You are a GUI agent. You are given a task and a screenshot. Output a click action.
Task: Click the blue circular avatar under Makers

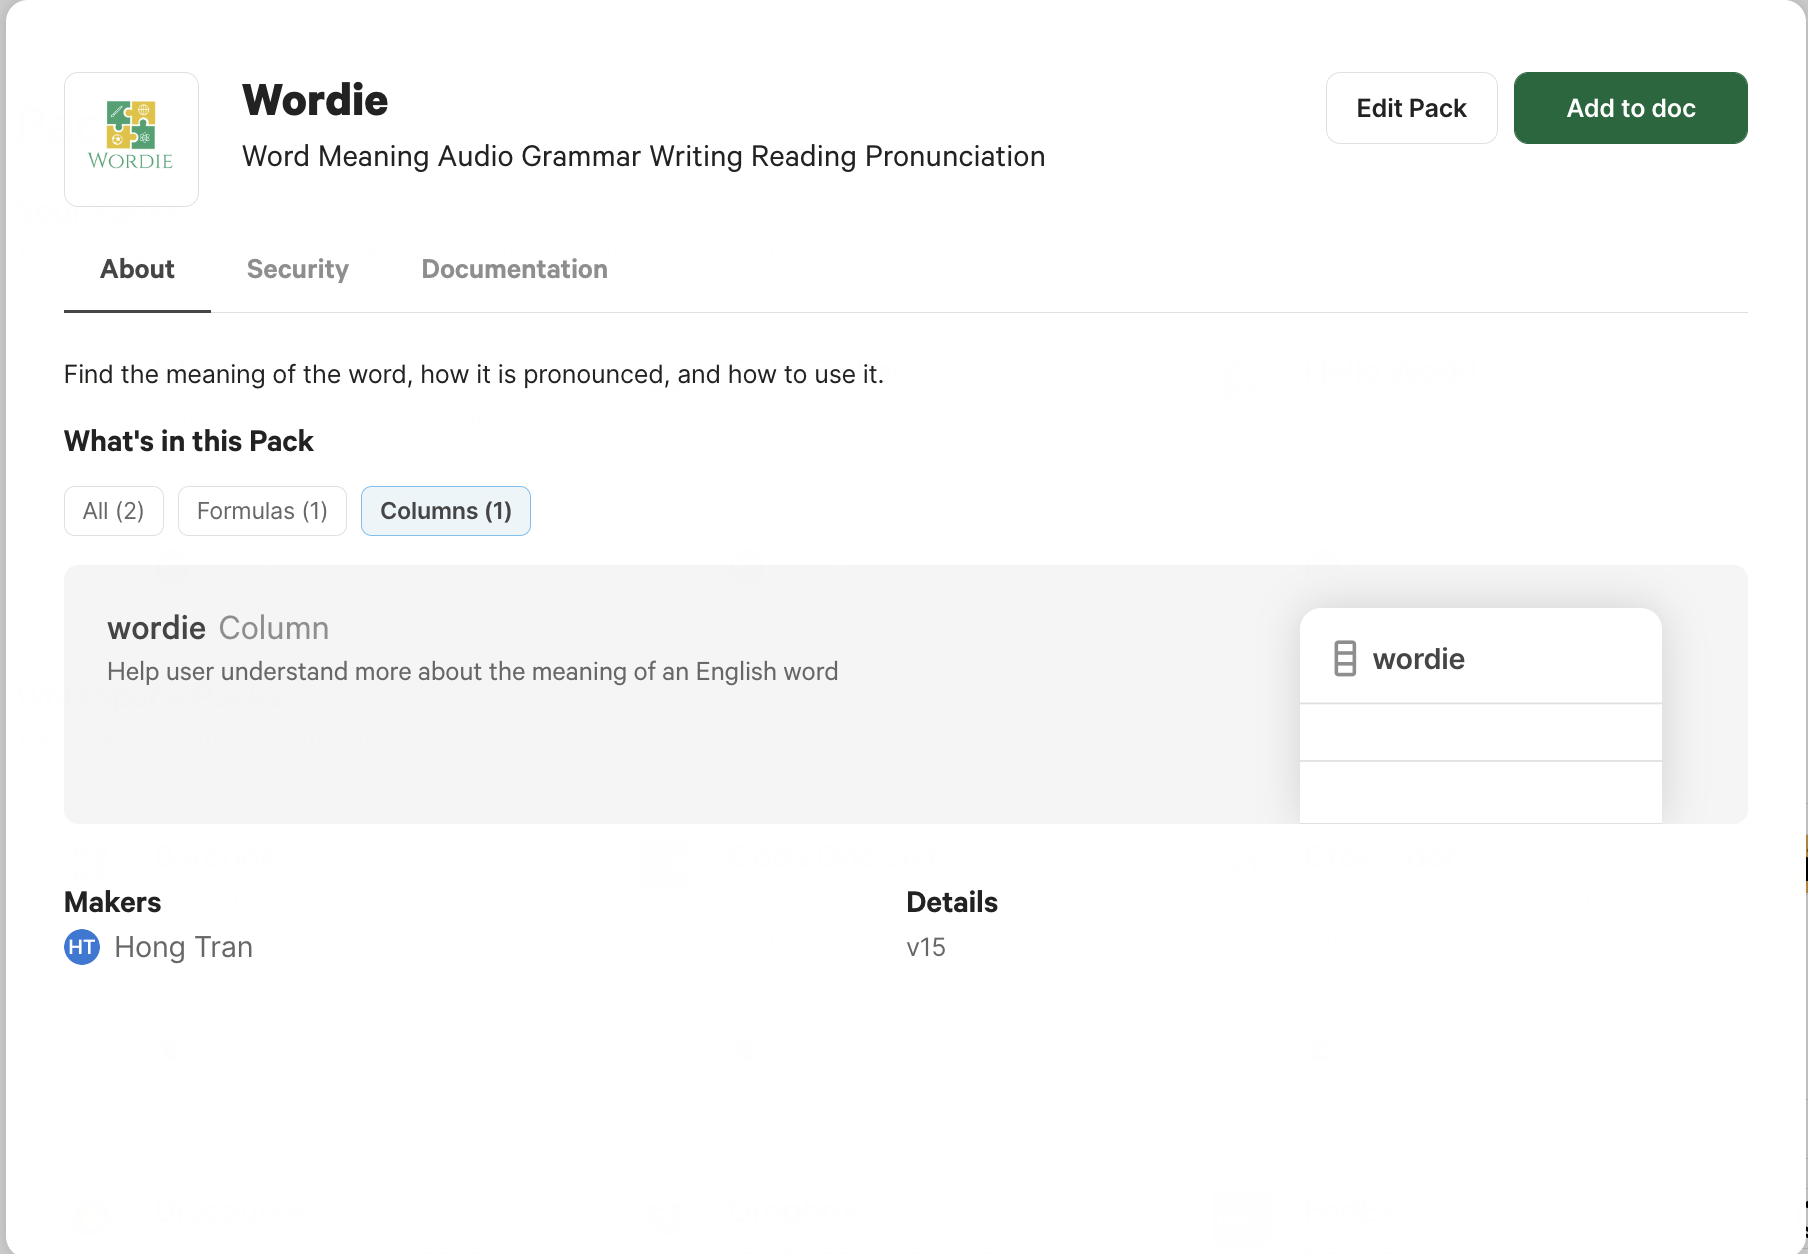click(81, 947)
